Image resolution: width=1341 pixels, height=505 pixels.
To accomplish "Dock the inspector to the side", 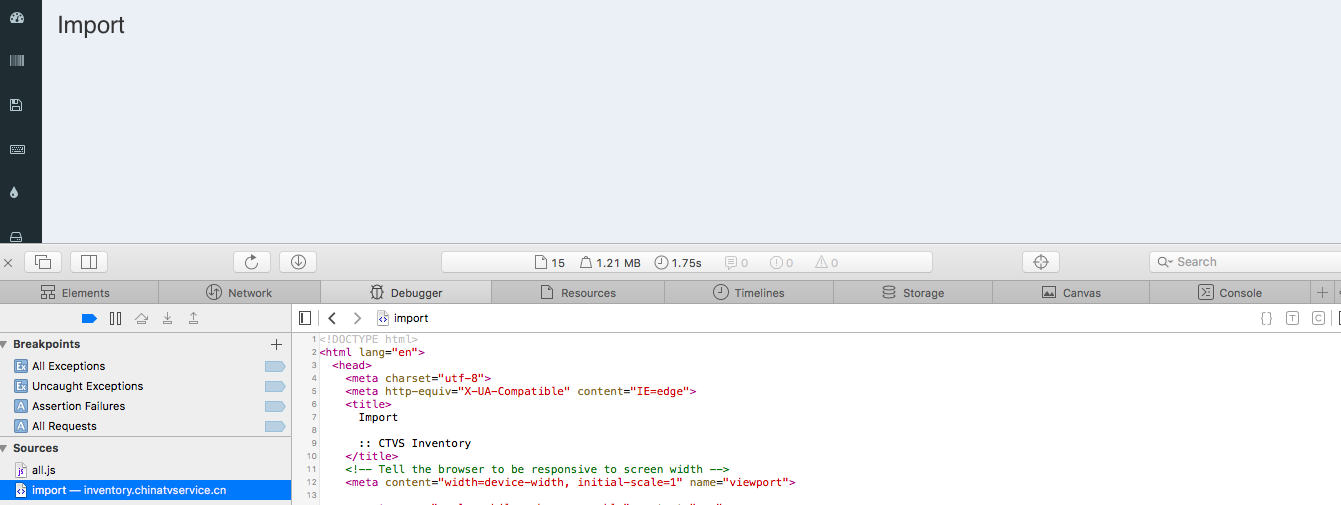I will (89, 262).
